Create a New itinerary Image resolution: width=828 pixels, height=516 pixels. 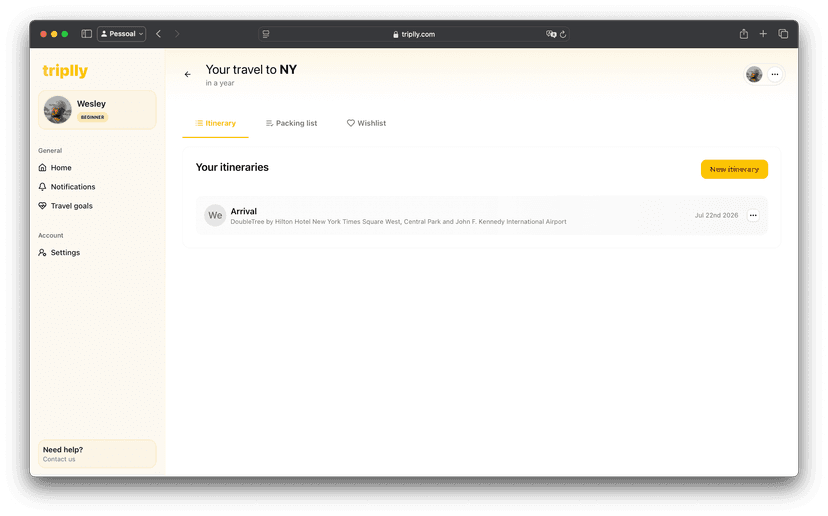(x=734, y=169)
